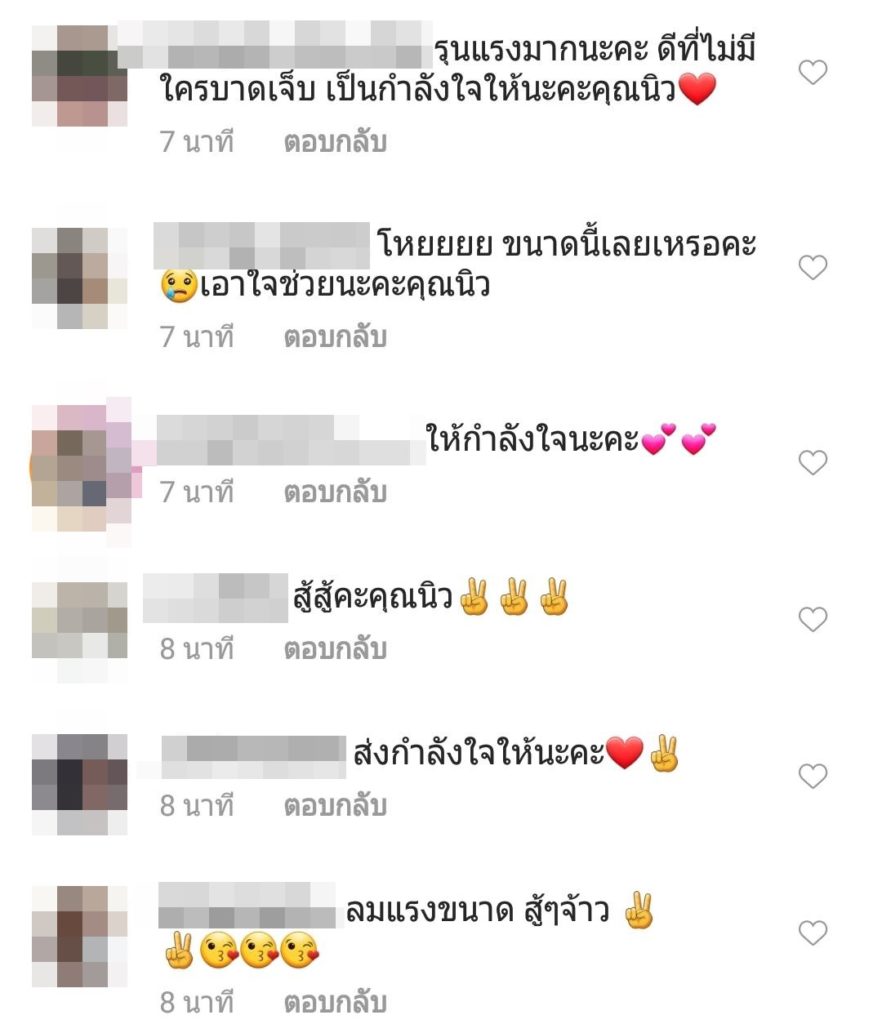Open avatar next to ส่งกำลังใจให้นะคะ comment
The width and height of the screenshot is (882, 1024).
pos(80,784)
